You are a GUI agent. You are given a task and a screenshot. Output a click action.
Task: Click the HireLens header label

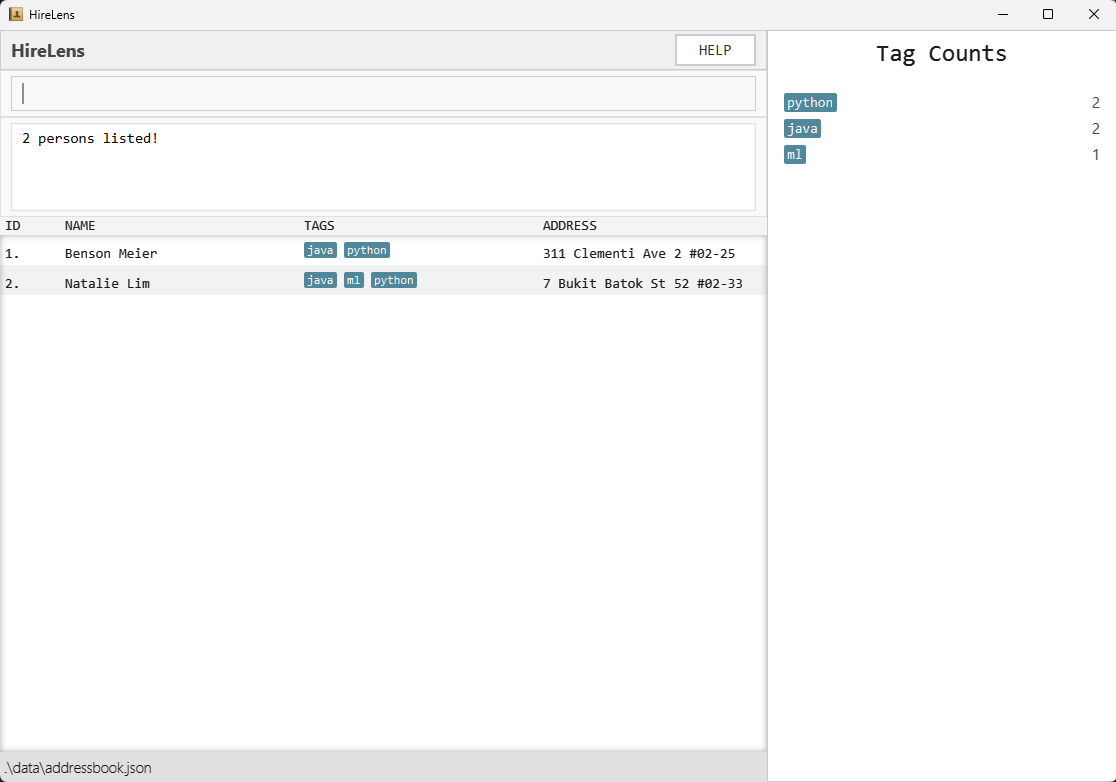click(x=47, y=50)
